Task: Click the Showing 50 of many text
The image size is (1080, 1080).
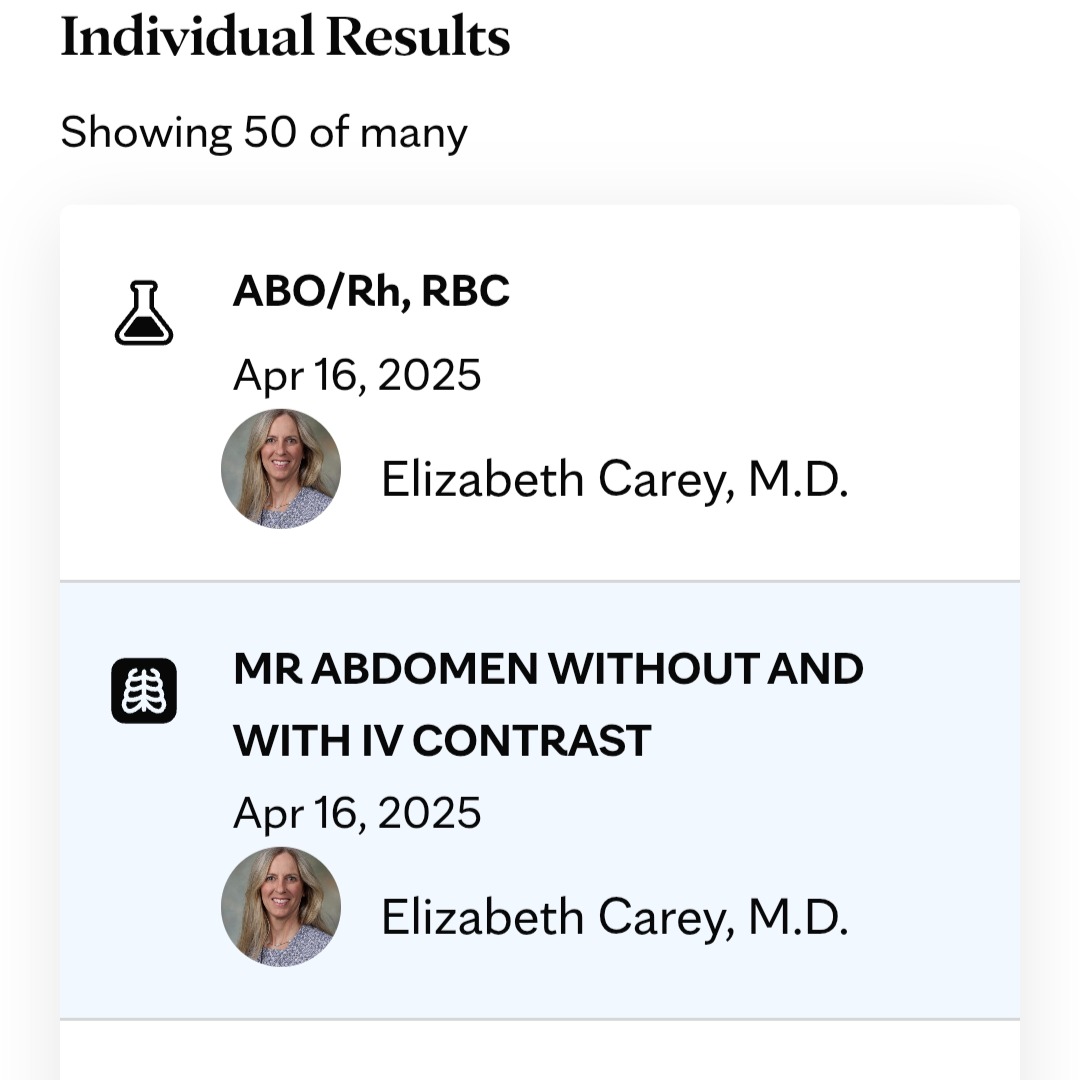Action: (x=264, y=132)
